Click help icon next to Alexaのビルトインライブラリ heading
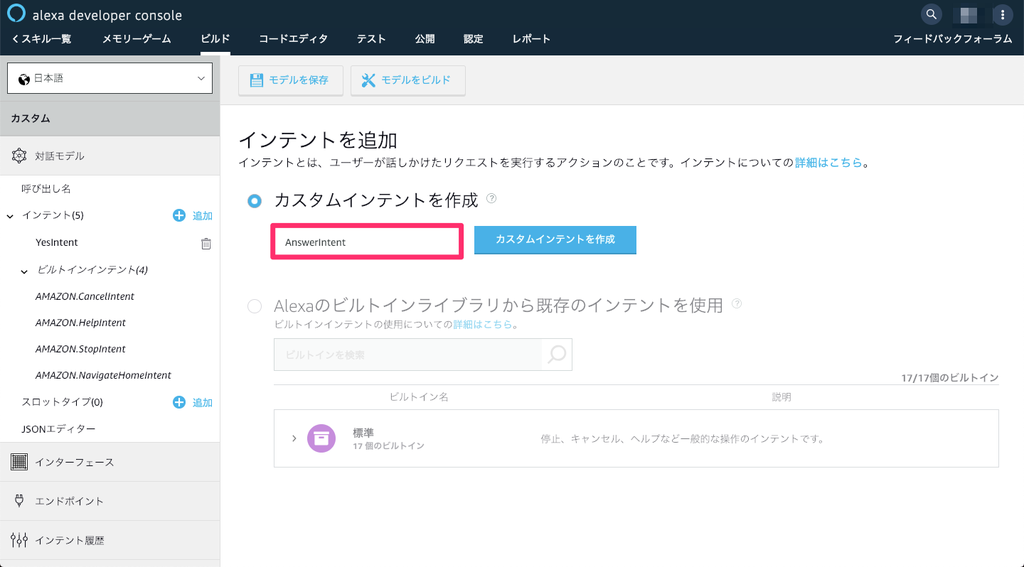Viewport: 1024px width, 567px height. tap(737, 303)
